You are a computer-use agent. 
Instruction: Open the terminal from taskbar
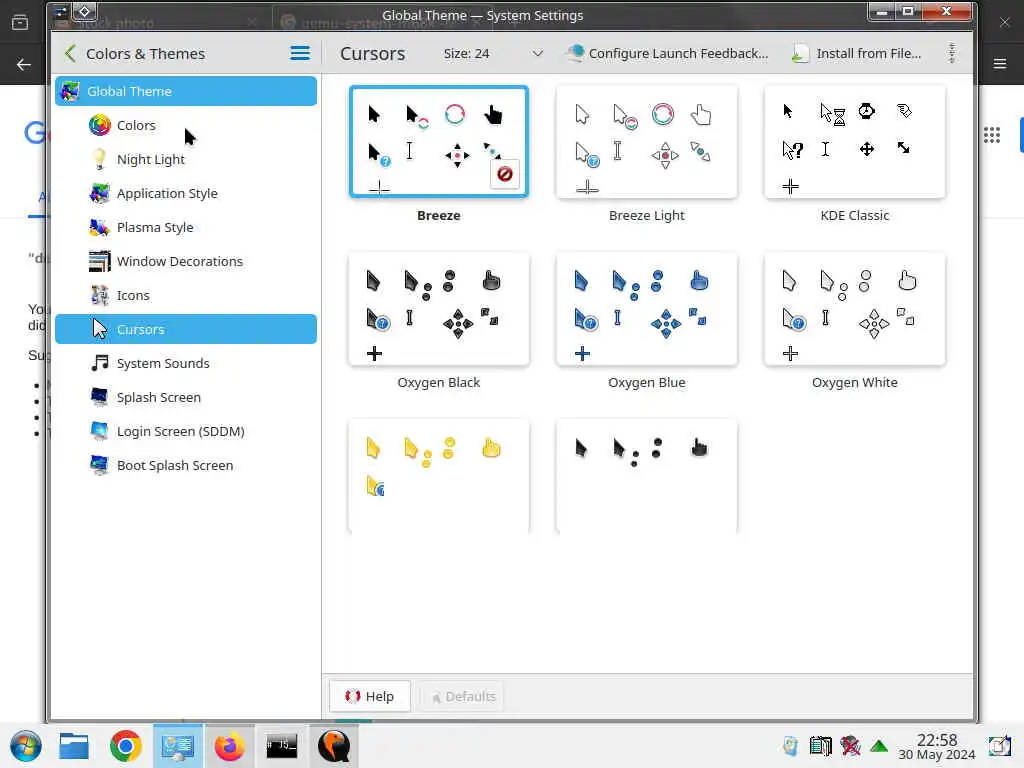click(x=281, y=746)
